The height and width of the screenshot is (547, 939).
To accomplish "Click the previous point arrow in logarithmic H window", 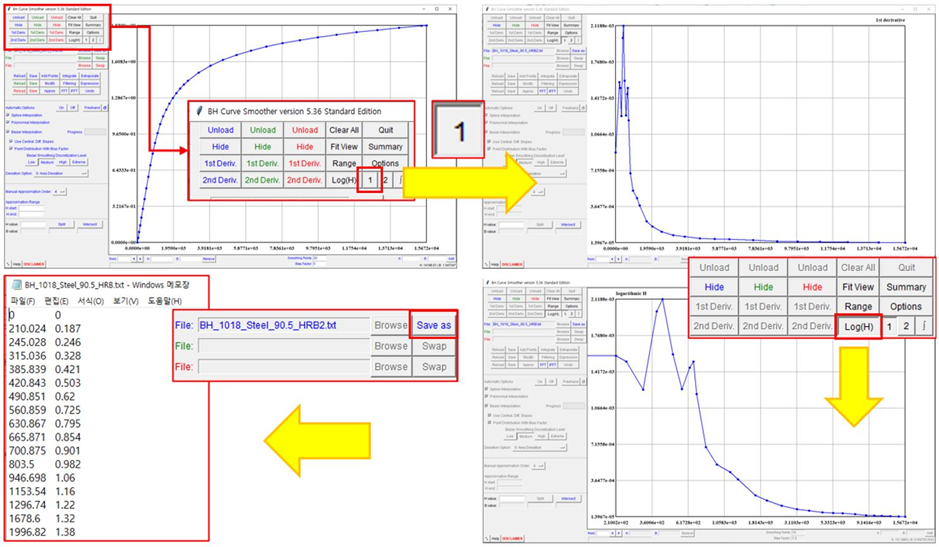I will point(612,533).
